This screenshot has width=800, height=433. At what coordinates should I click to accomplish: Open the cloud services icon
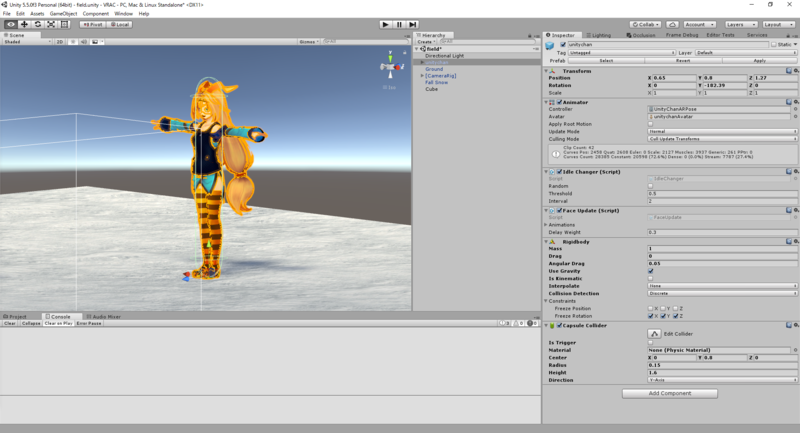(x=672, y=24)
